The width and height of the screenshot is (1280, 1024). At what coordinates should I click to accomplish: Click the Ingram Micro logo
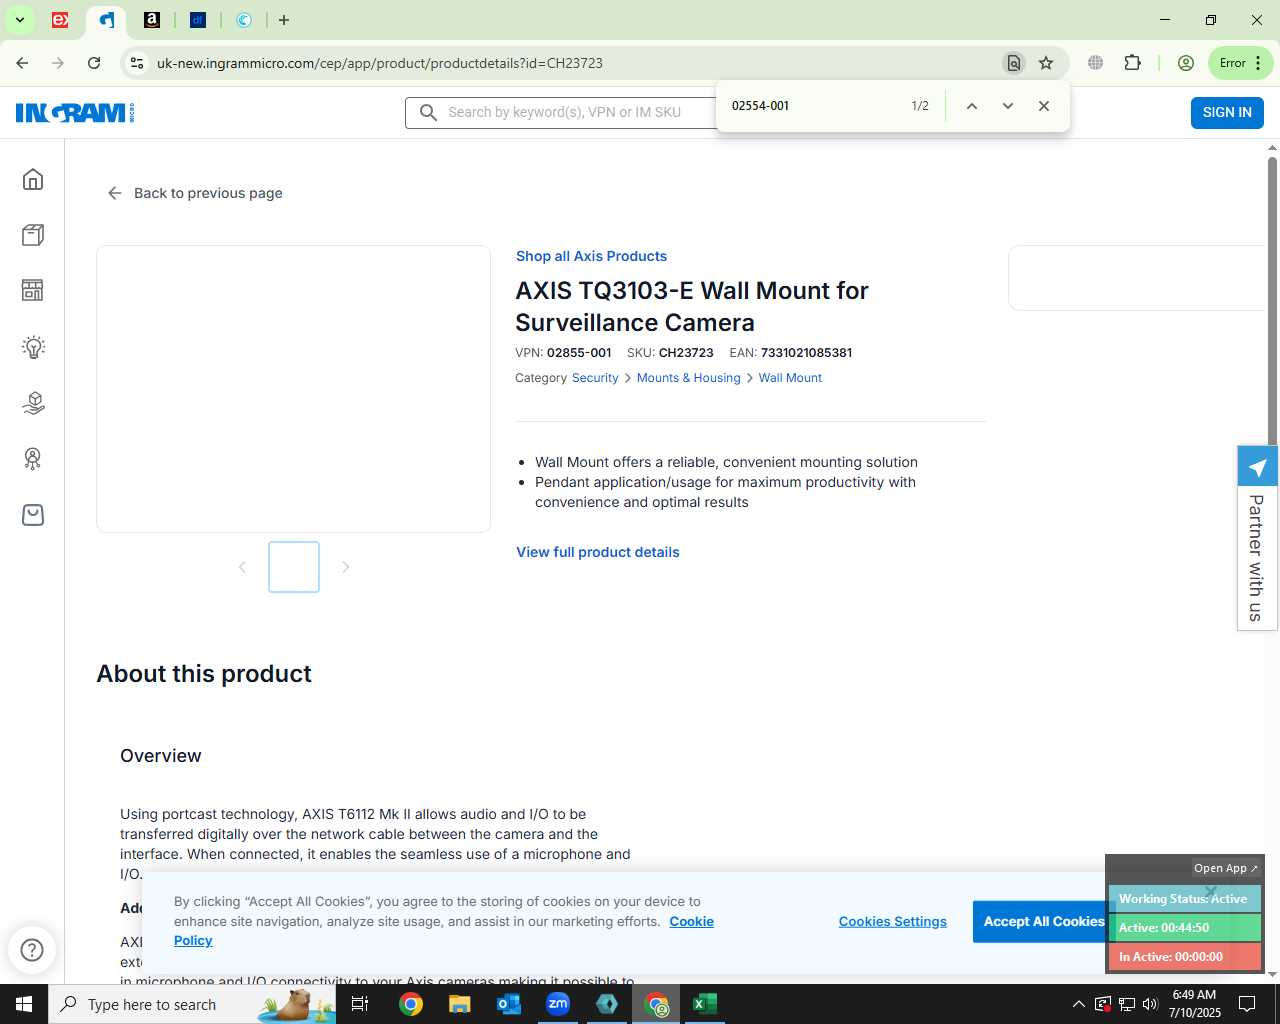[x=75, y=113]
